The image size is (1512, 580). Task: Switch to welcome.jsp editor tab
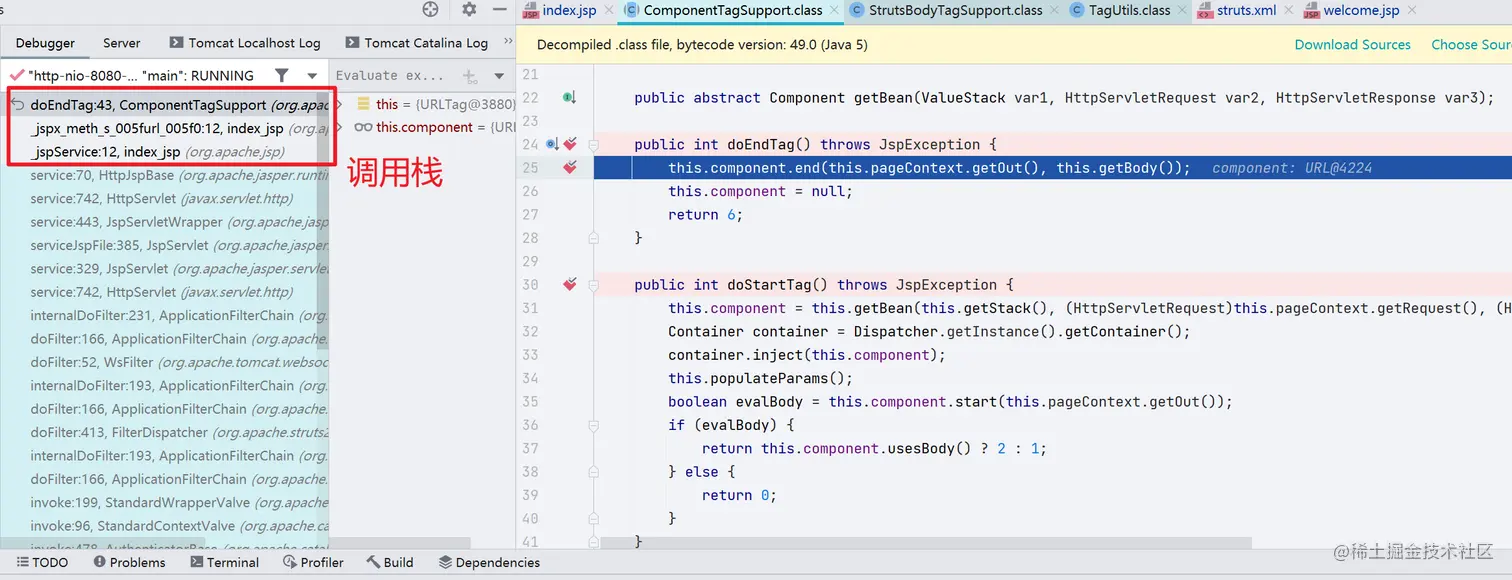[1351, 10]
